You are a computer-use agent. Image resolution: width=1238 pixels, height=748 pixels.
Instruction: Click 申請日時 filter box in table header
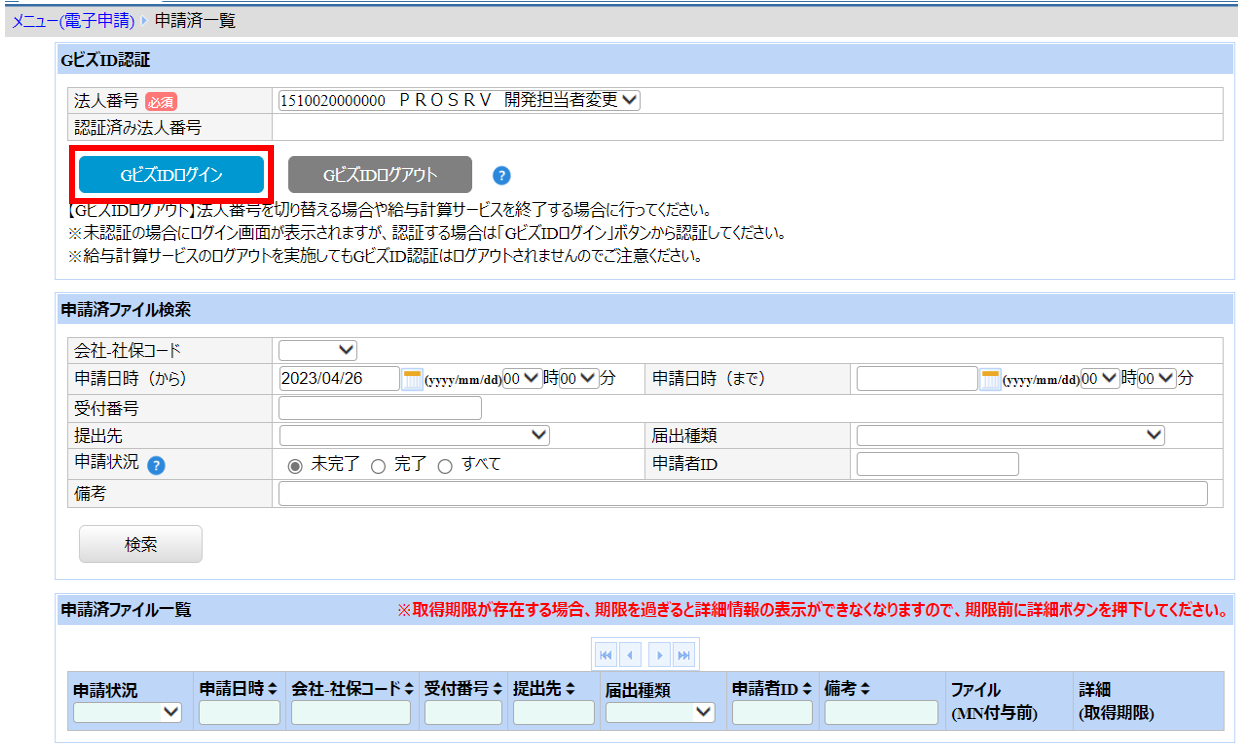point(240,712)
